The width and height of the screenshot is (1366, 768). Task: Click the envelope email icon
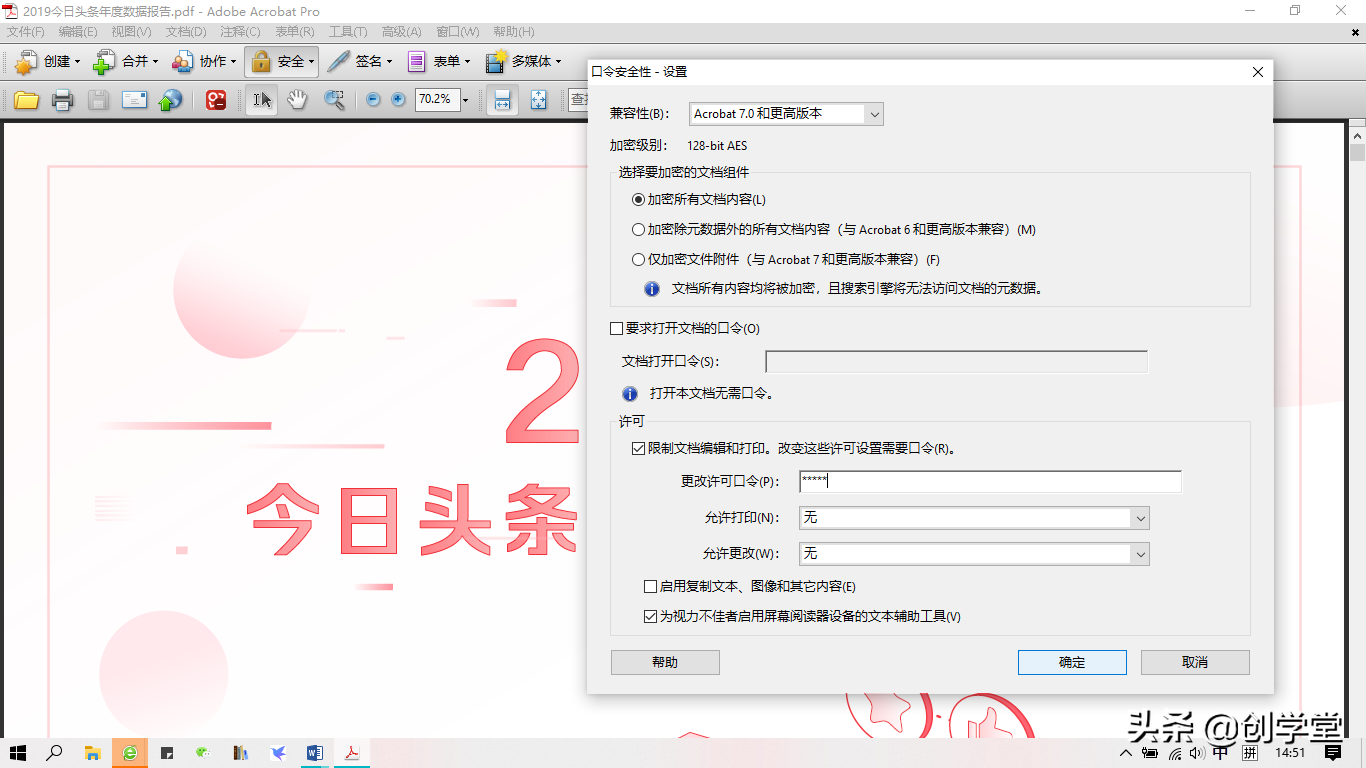coord(135,100)
